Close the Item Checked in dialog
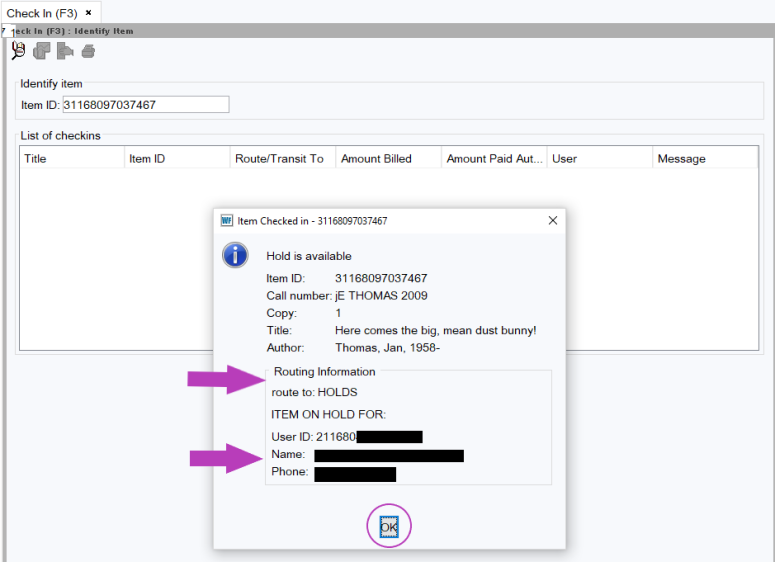This screenshot has height=562, width=775. pos(552,221)
